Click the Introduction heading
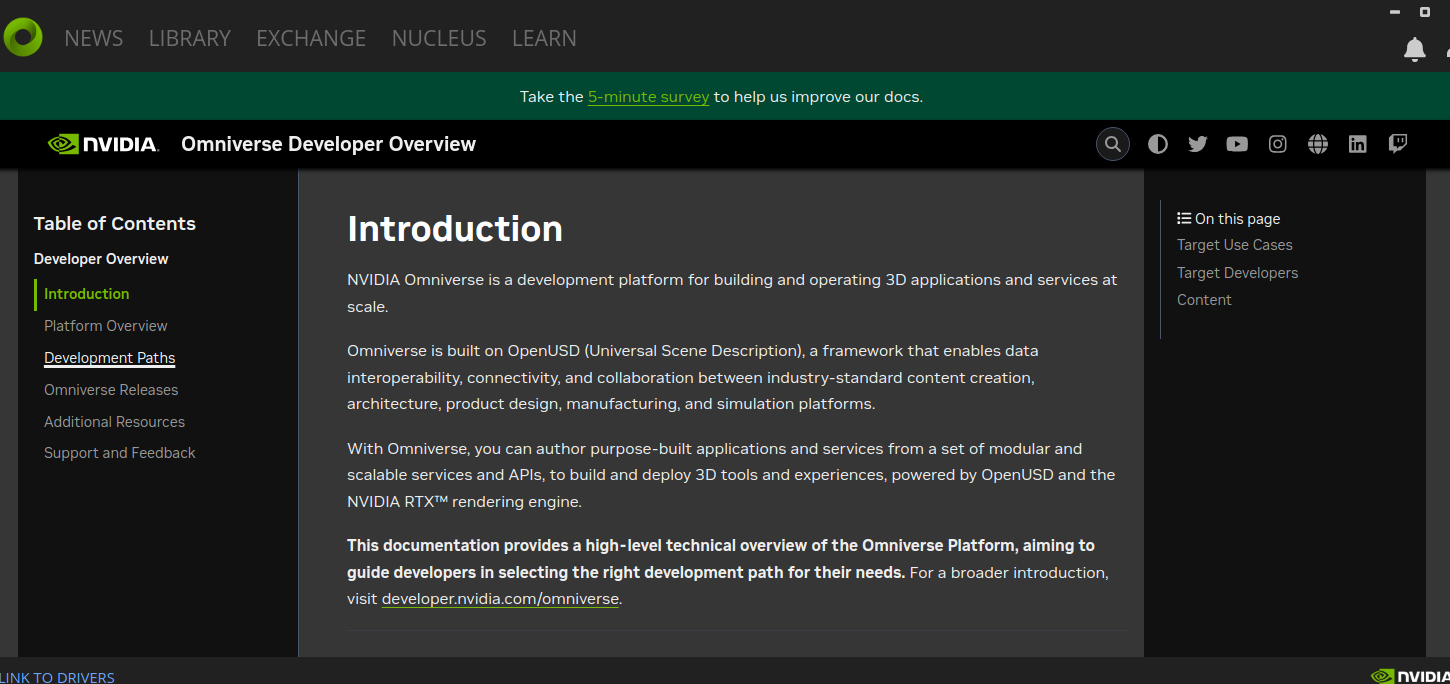This screenshot has height=684, width=1450. tap(455, 229)
